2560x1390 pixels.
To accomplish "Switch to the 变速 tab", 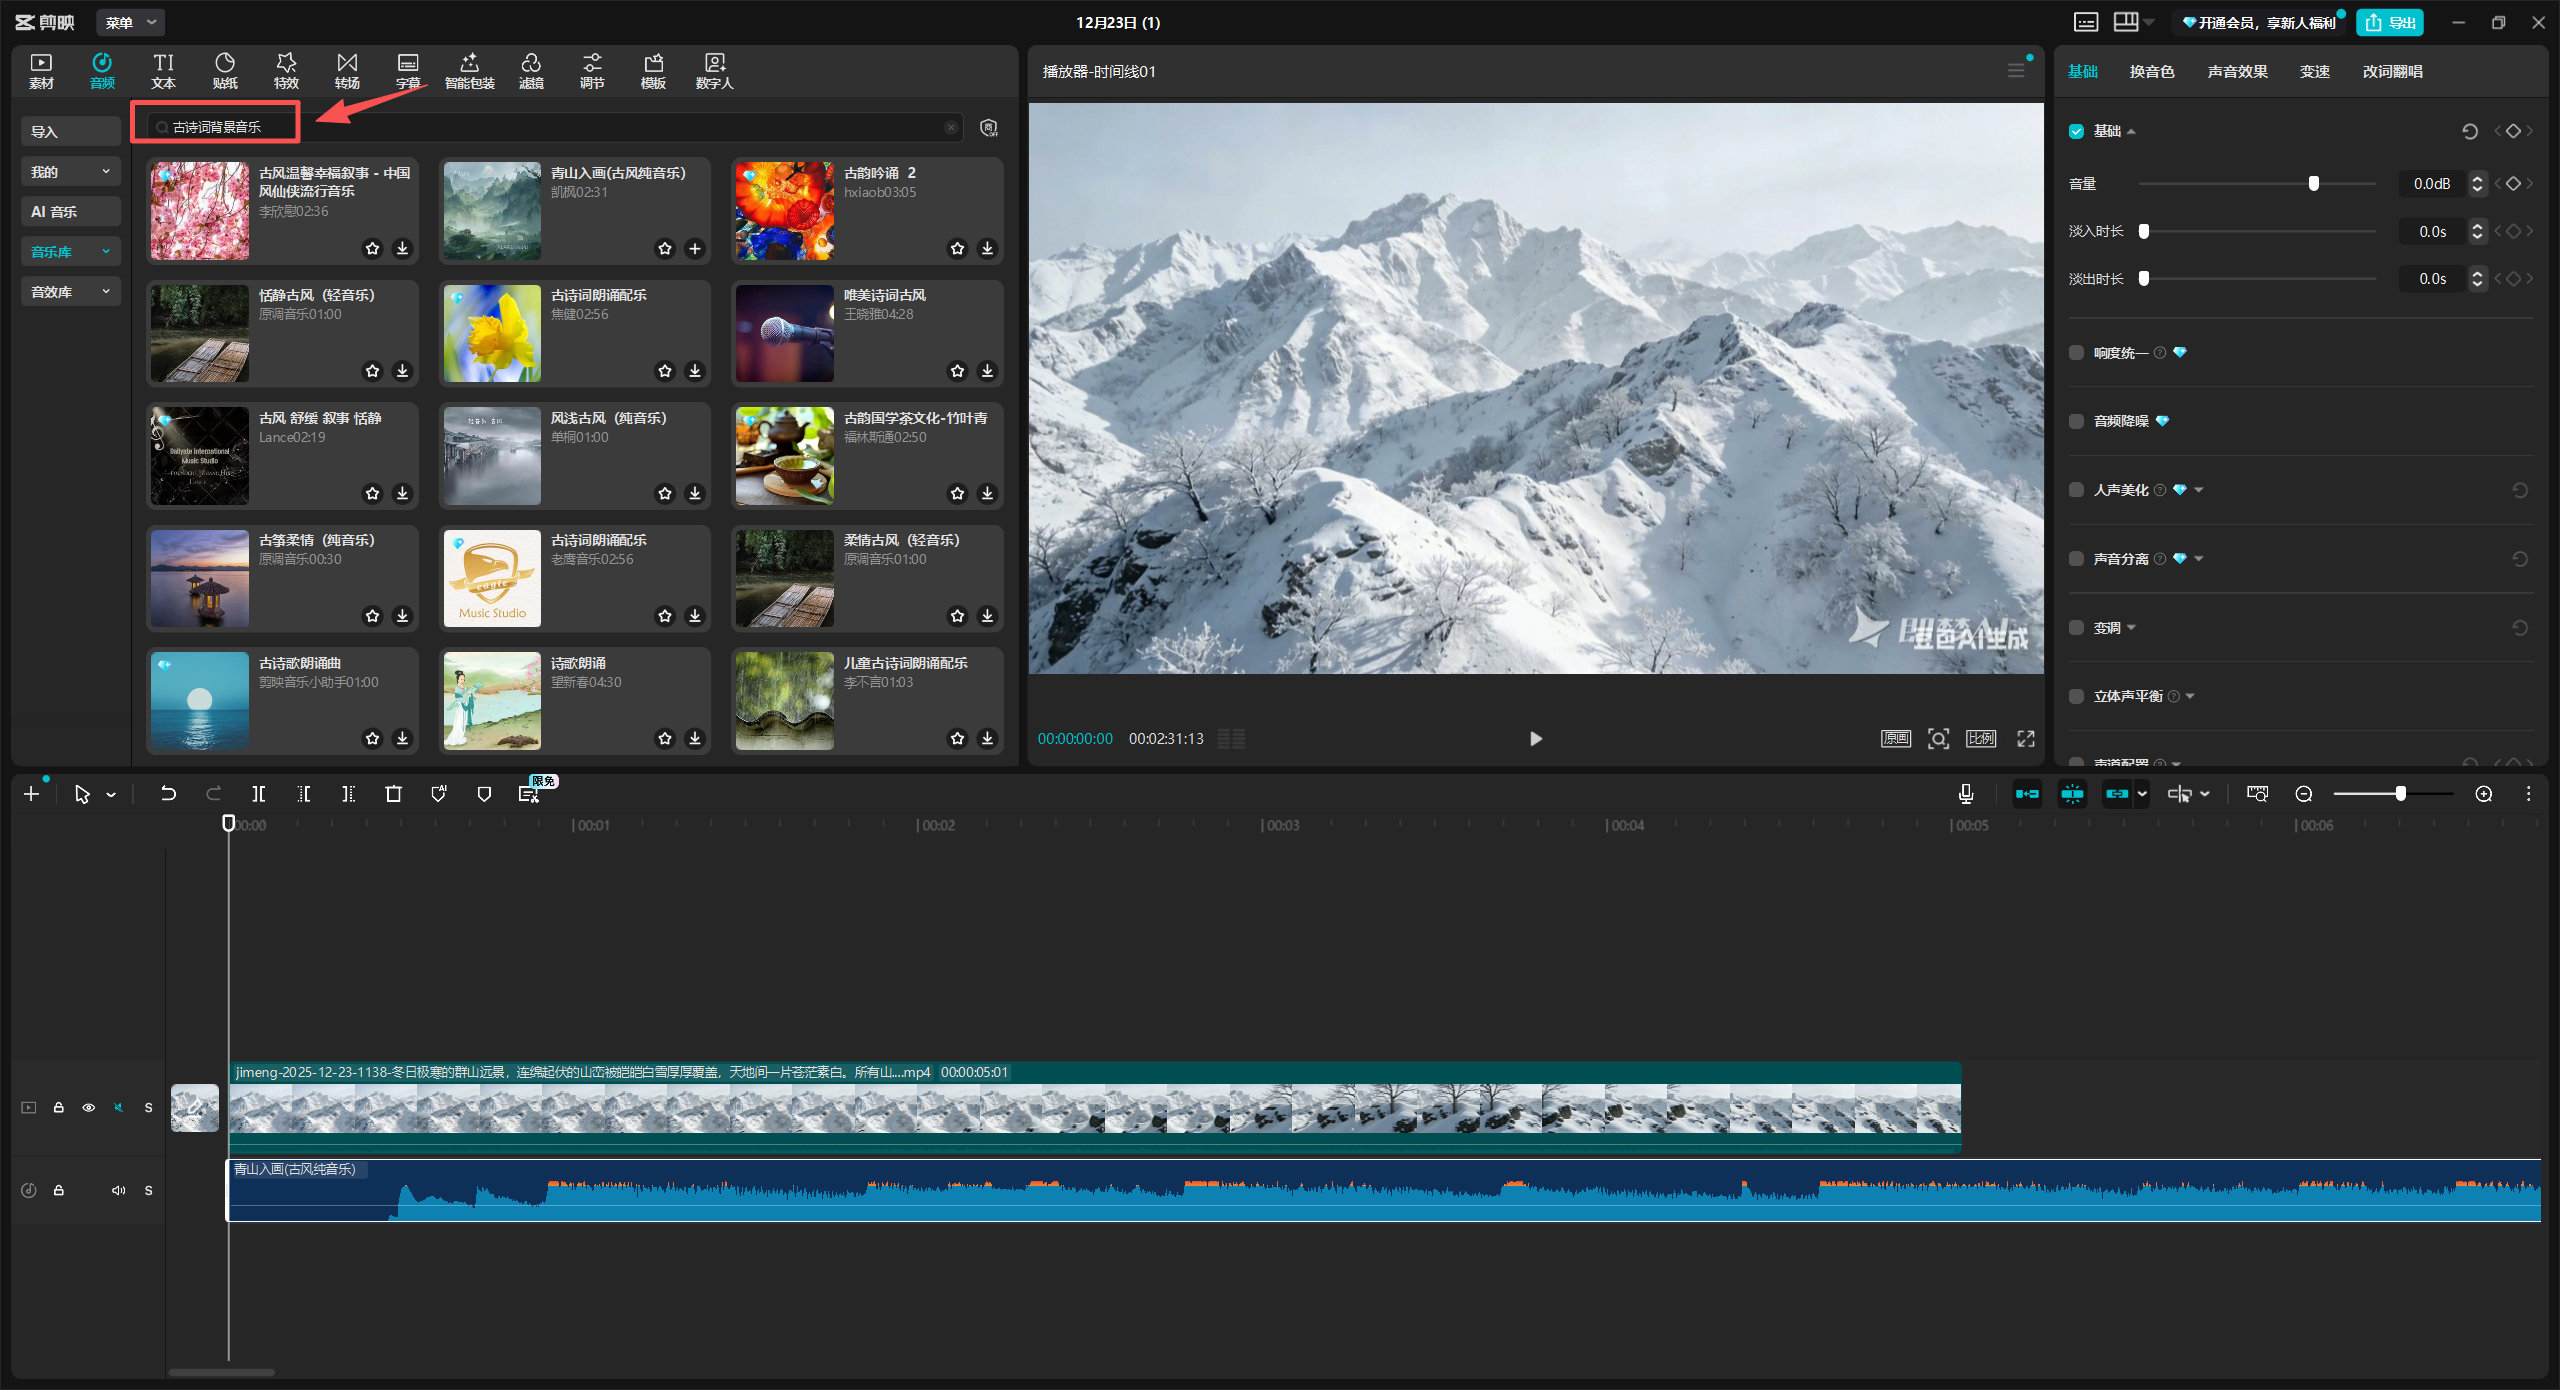I will 2314,71.
